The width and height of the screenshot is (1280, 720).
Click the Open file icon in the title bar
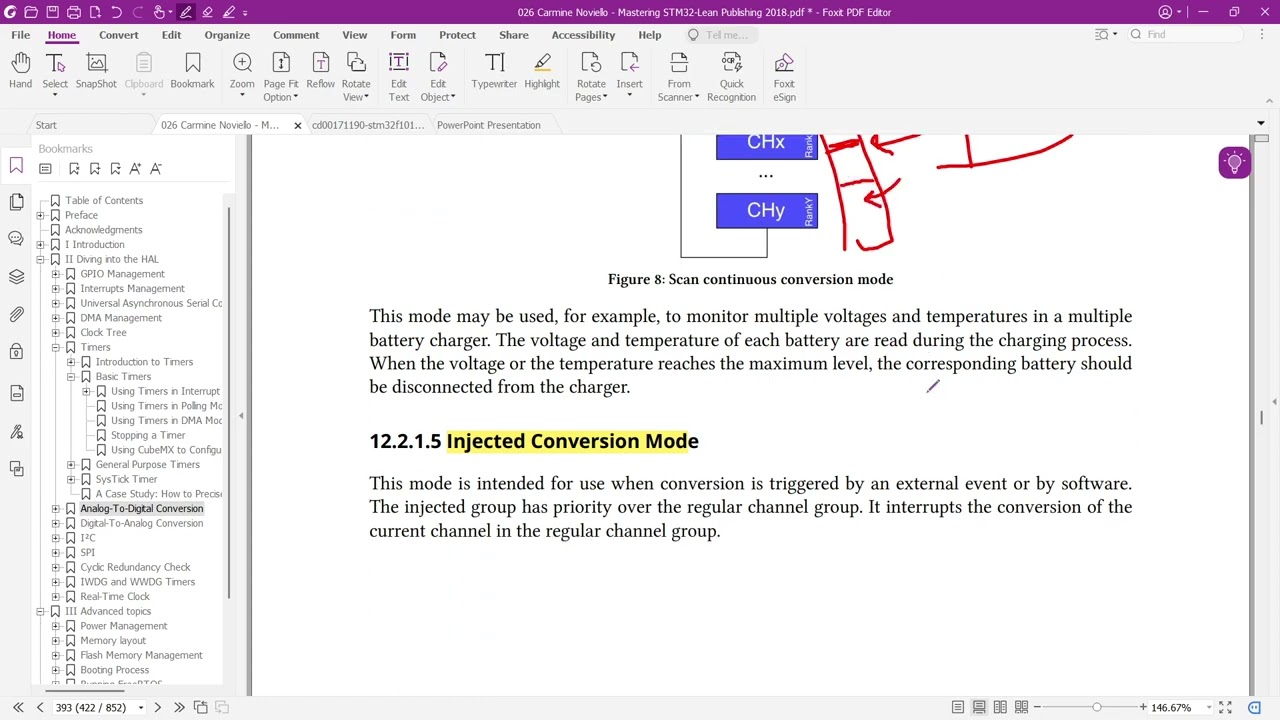click(31, 12)
